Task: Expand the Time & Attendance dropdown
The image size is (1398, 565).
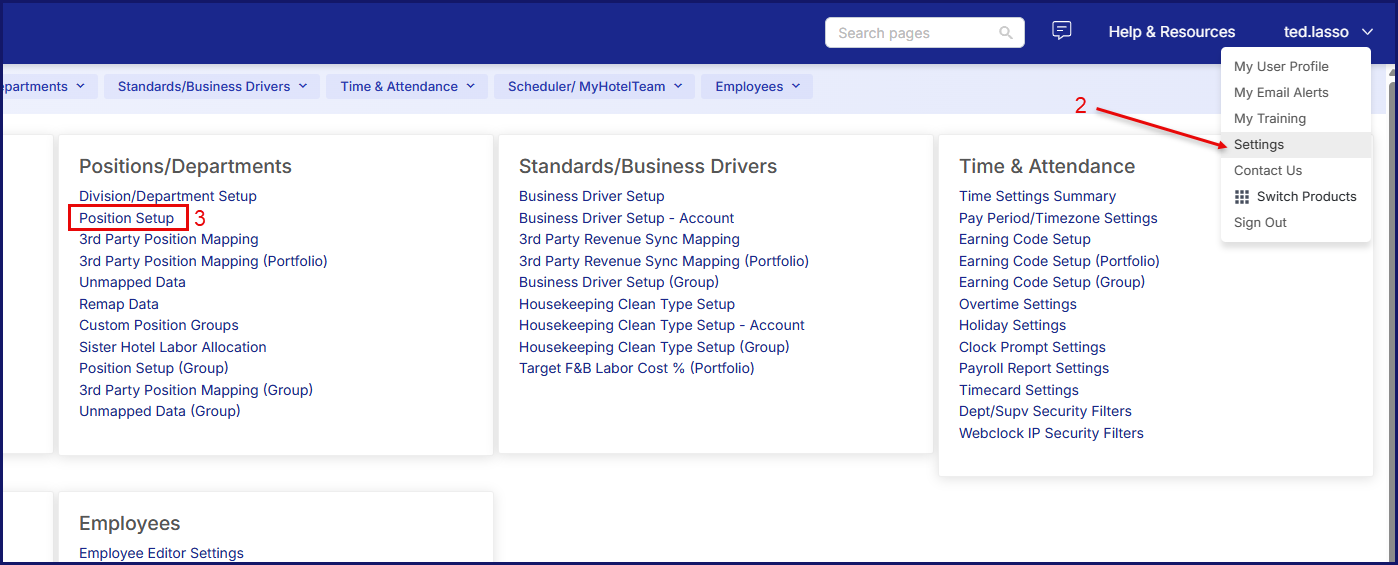Action: 407,87
